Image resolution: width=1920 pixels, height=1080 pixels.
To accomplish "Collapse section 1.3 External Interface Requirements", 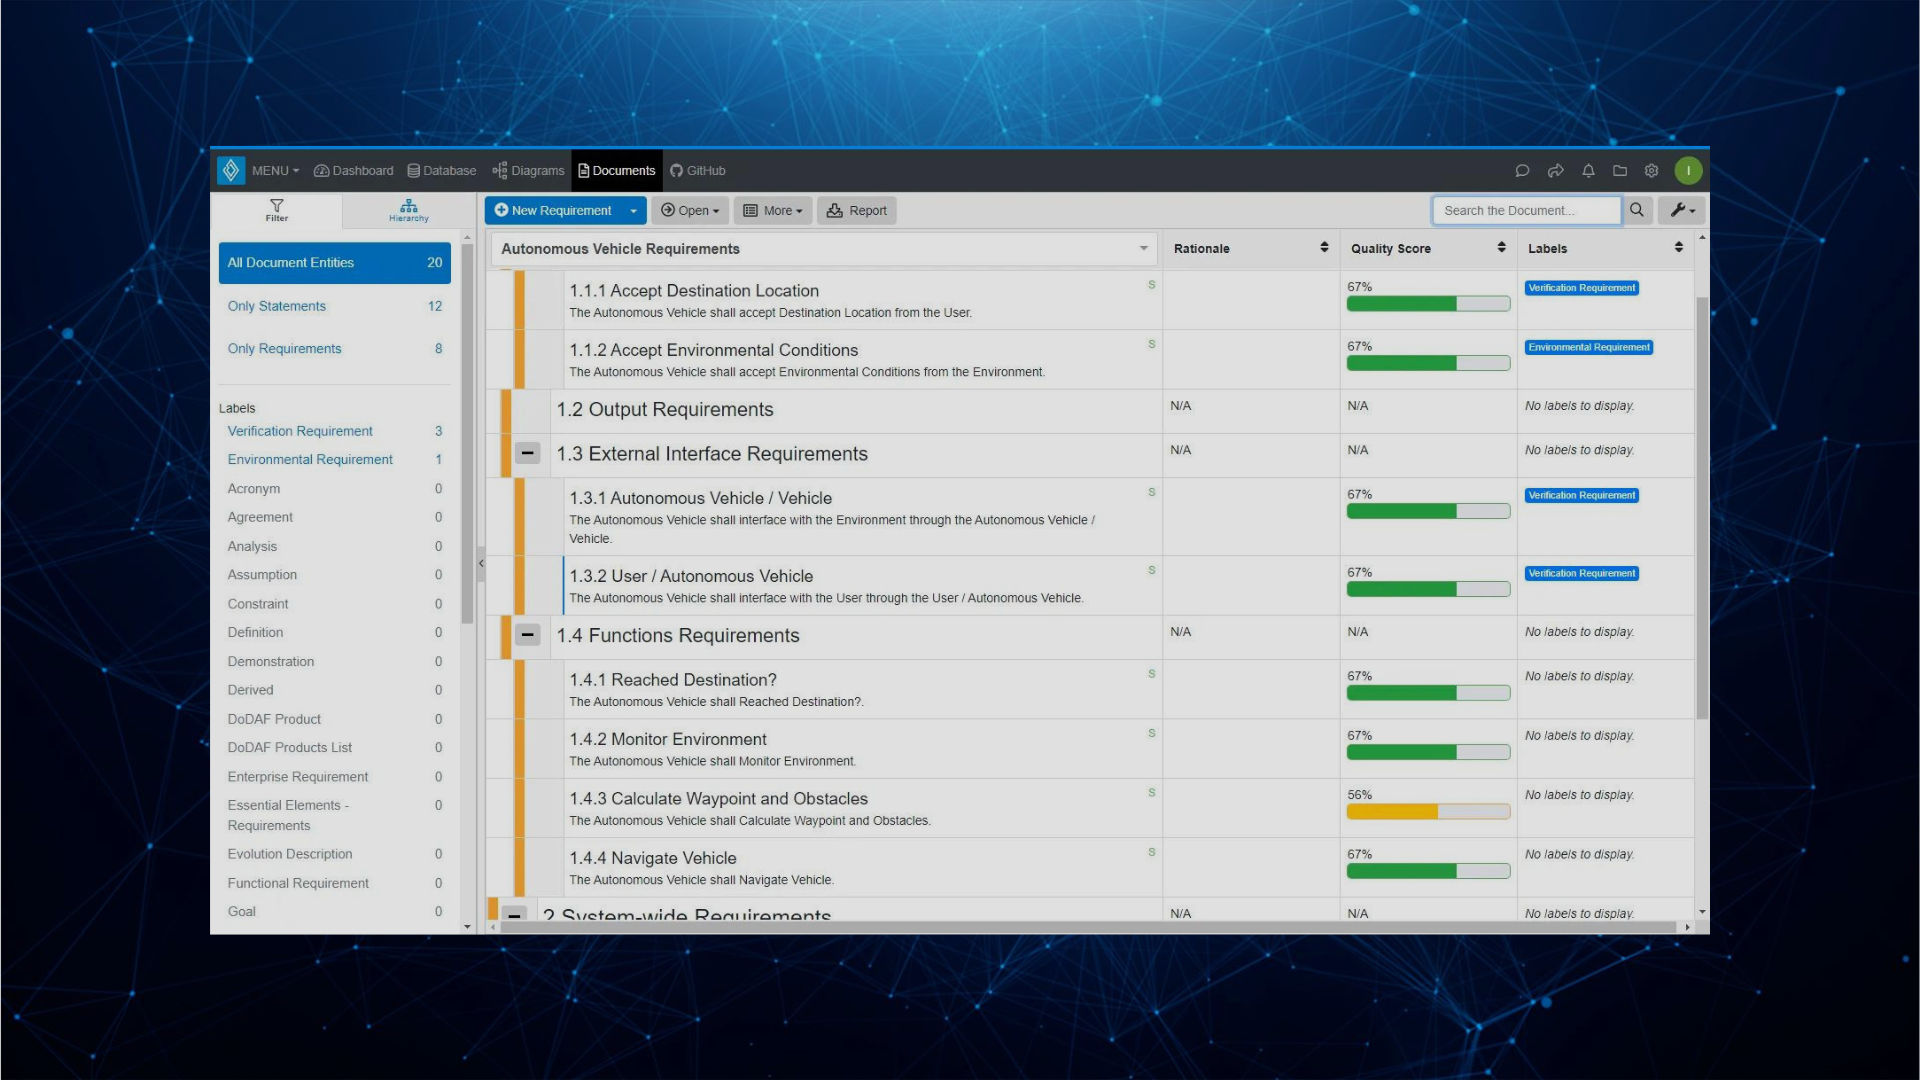I will tap(528, 453).
